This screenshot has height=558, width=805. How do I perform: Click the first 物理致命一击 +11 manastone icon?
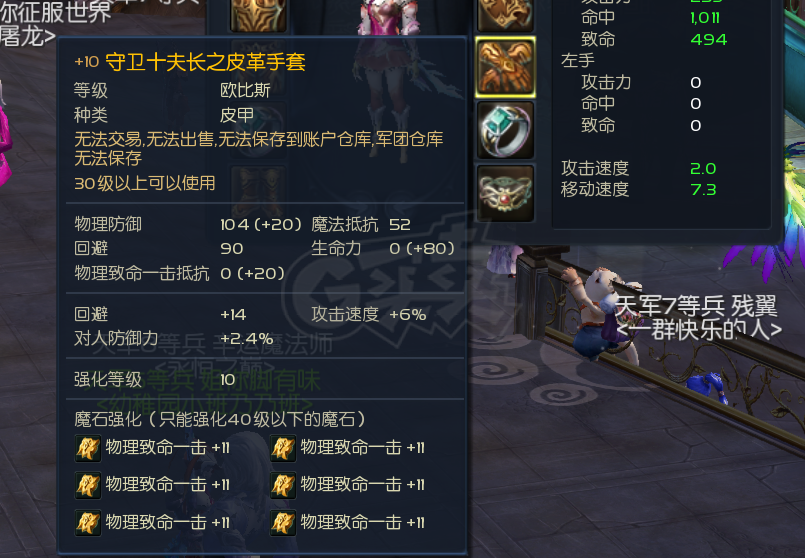(88, 448)
